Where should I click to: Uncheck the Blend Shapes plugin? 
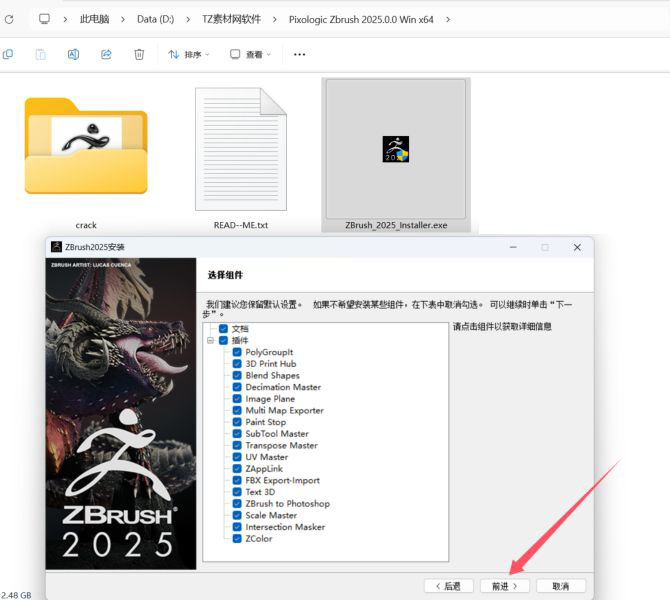(x=237, y=375)
